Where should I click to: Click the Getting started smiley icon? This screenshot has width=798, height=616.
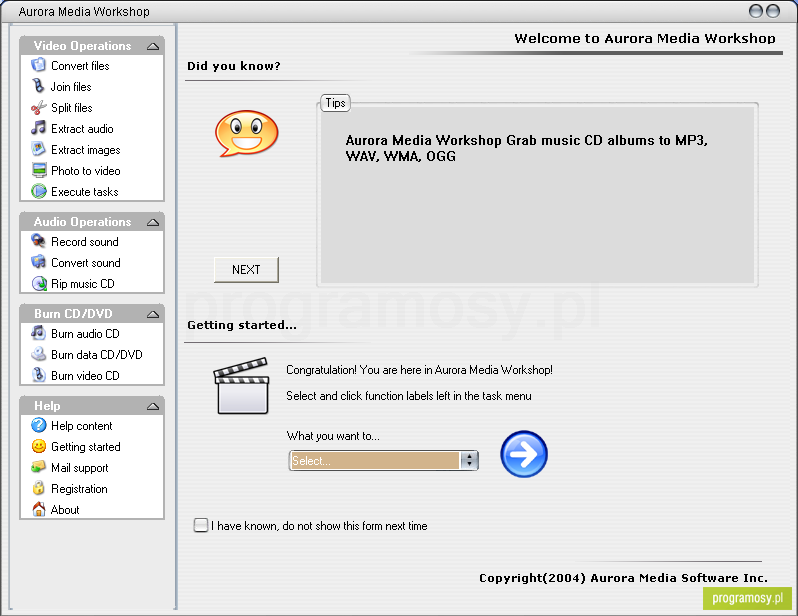coord(39,446)
